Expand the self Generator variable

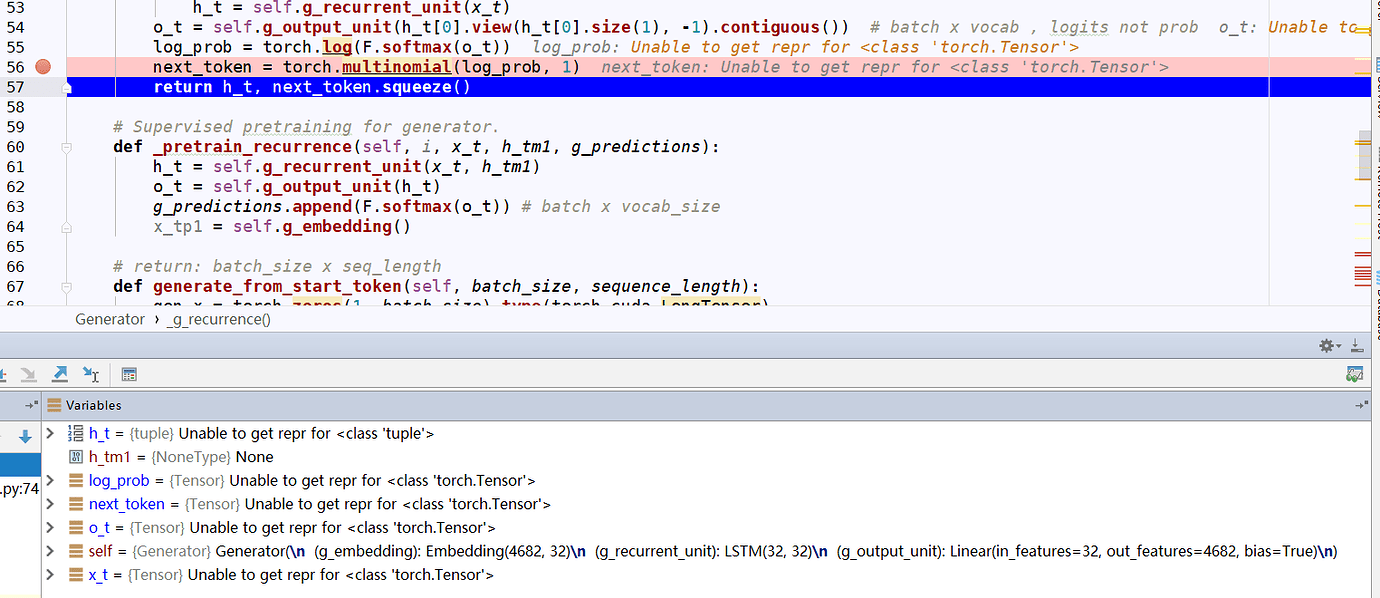click(x=51, y=551)
